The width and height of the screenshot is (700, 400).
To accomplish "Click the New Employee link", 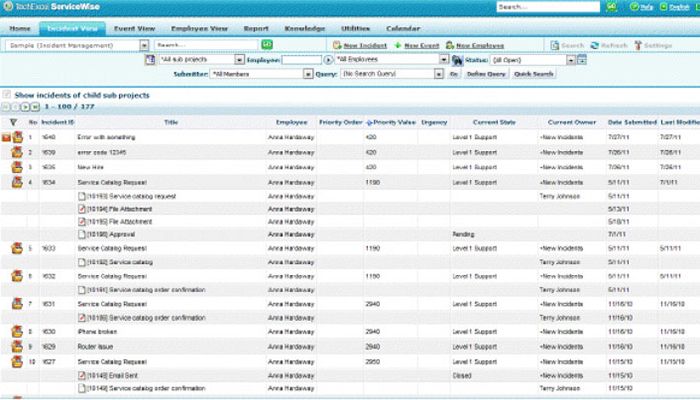I will [475, 46].
